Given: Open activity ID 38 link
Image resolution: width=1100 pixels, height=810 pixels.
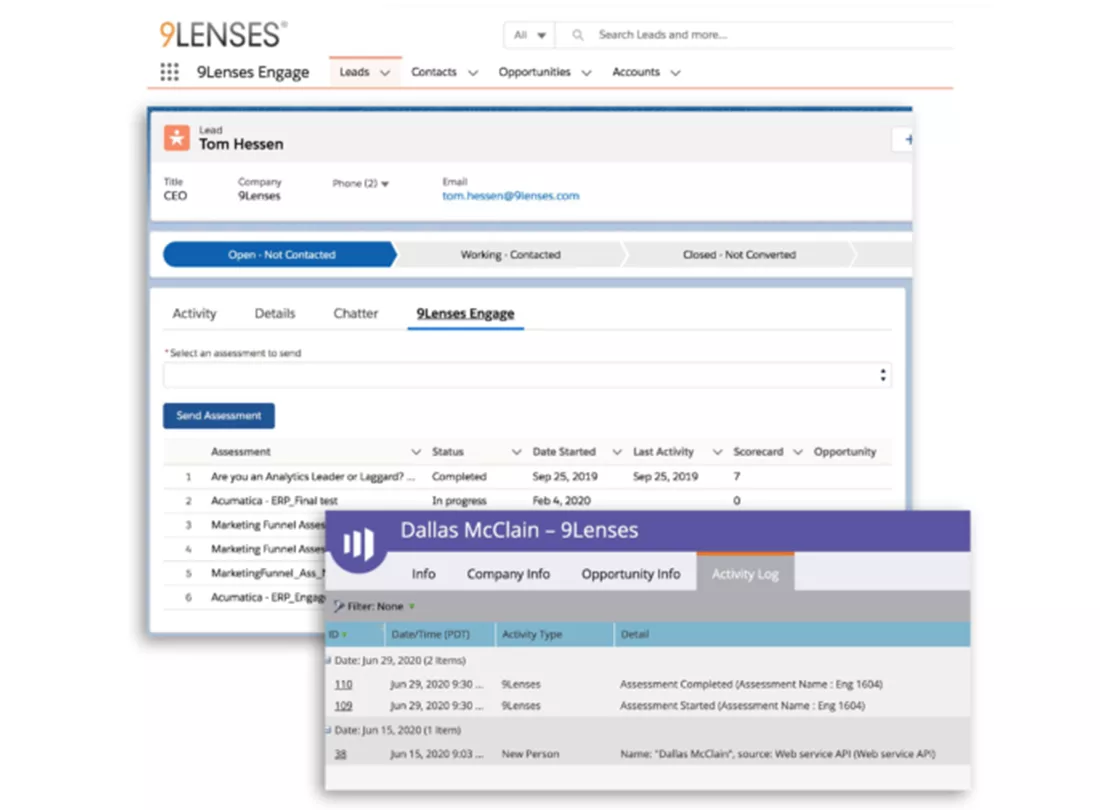Looking at the screenshot, I should (340, 754).
